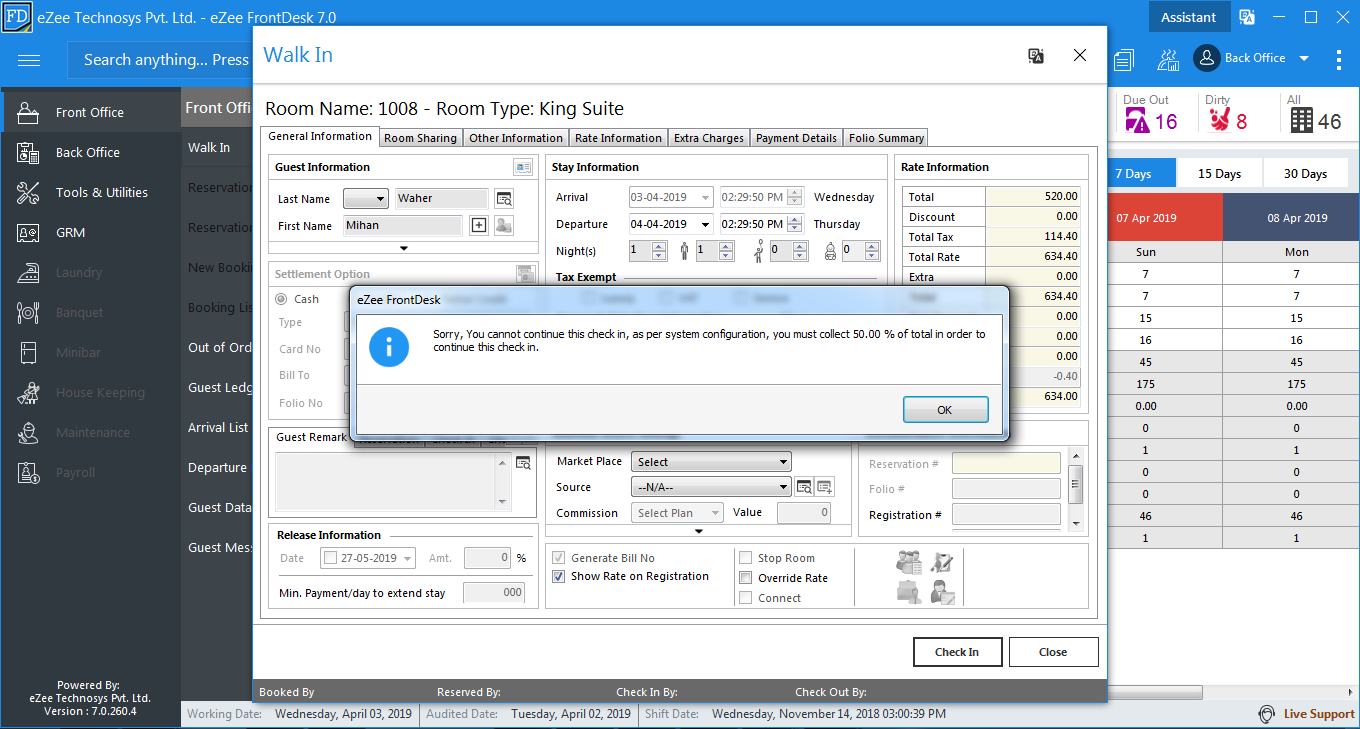Open the Back Office user dropdown

(1304, 58)
